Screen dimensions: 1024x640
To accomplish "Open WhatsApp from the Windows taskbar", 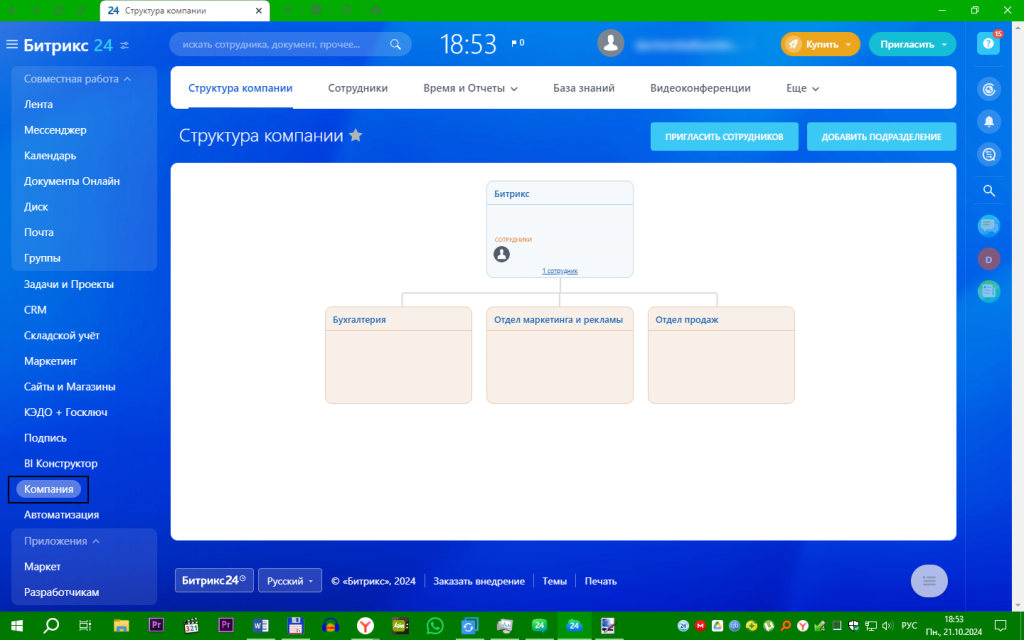I will pos(434,626).
